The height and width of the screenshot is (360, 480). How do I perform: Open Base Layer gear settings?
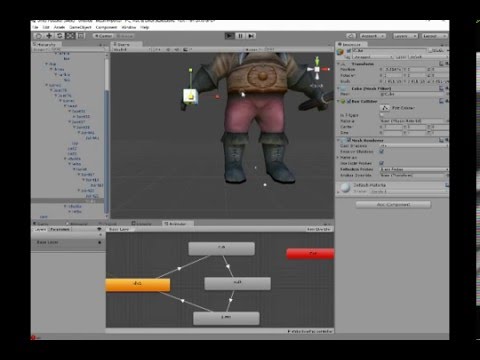coord(100,242)
